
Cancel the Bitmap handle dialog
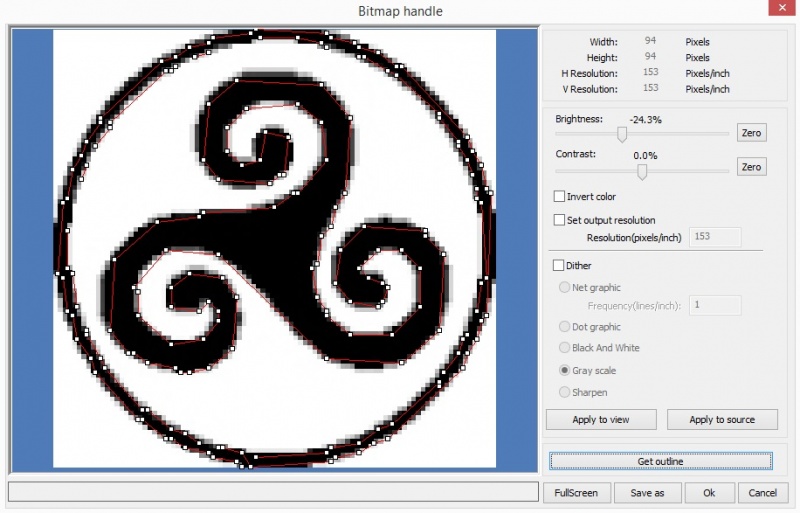point(763,493)
